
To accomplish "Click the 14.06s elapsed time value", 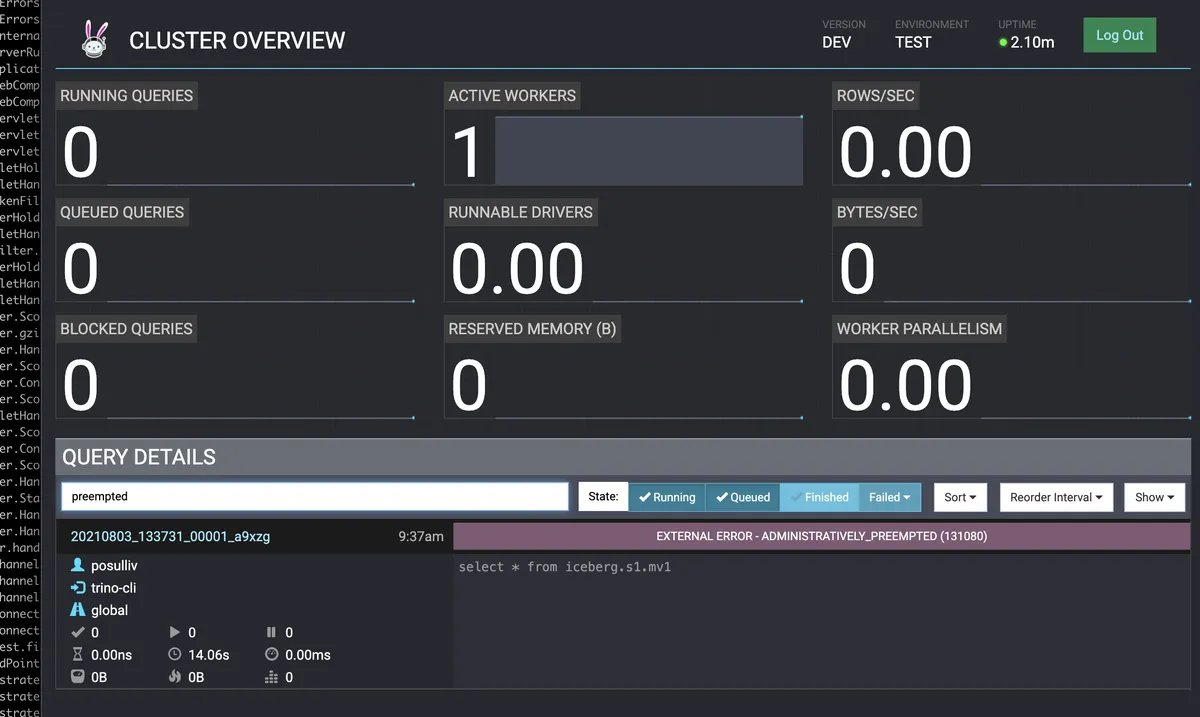I will [x=209, y=655].
